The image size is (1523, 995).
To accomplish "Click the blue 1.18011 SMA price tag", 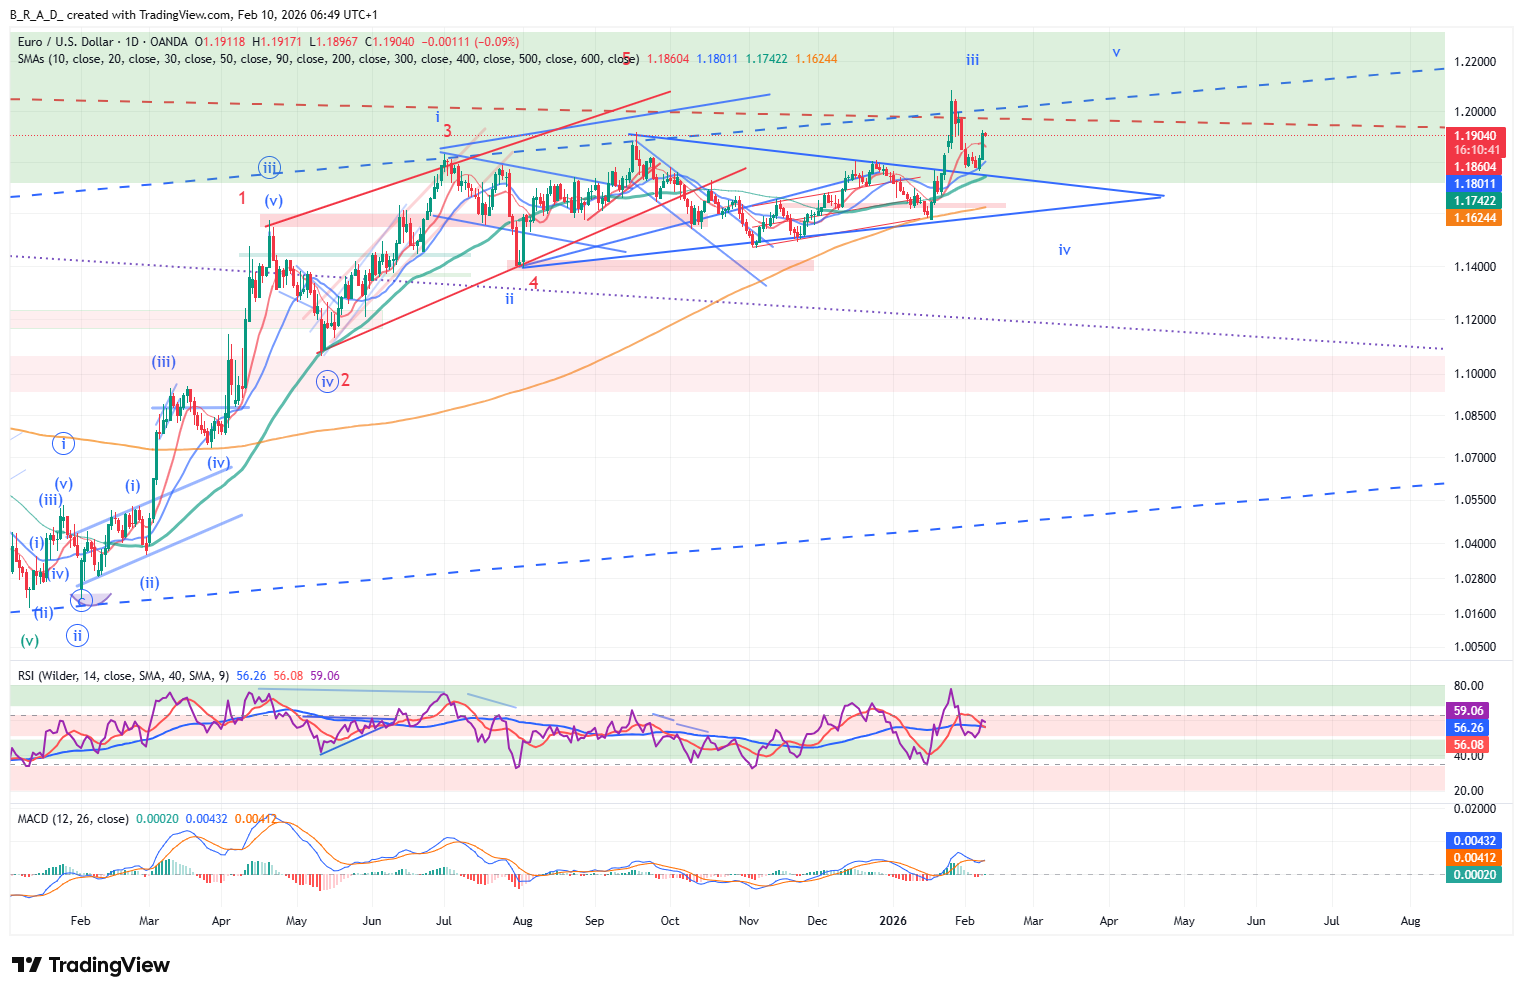I will coord(1475,184).
